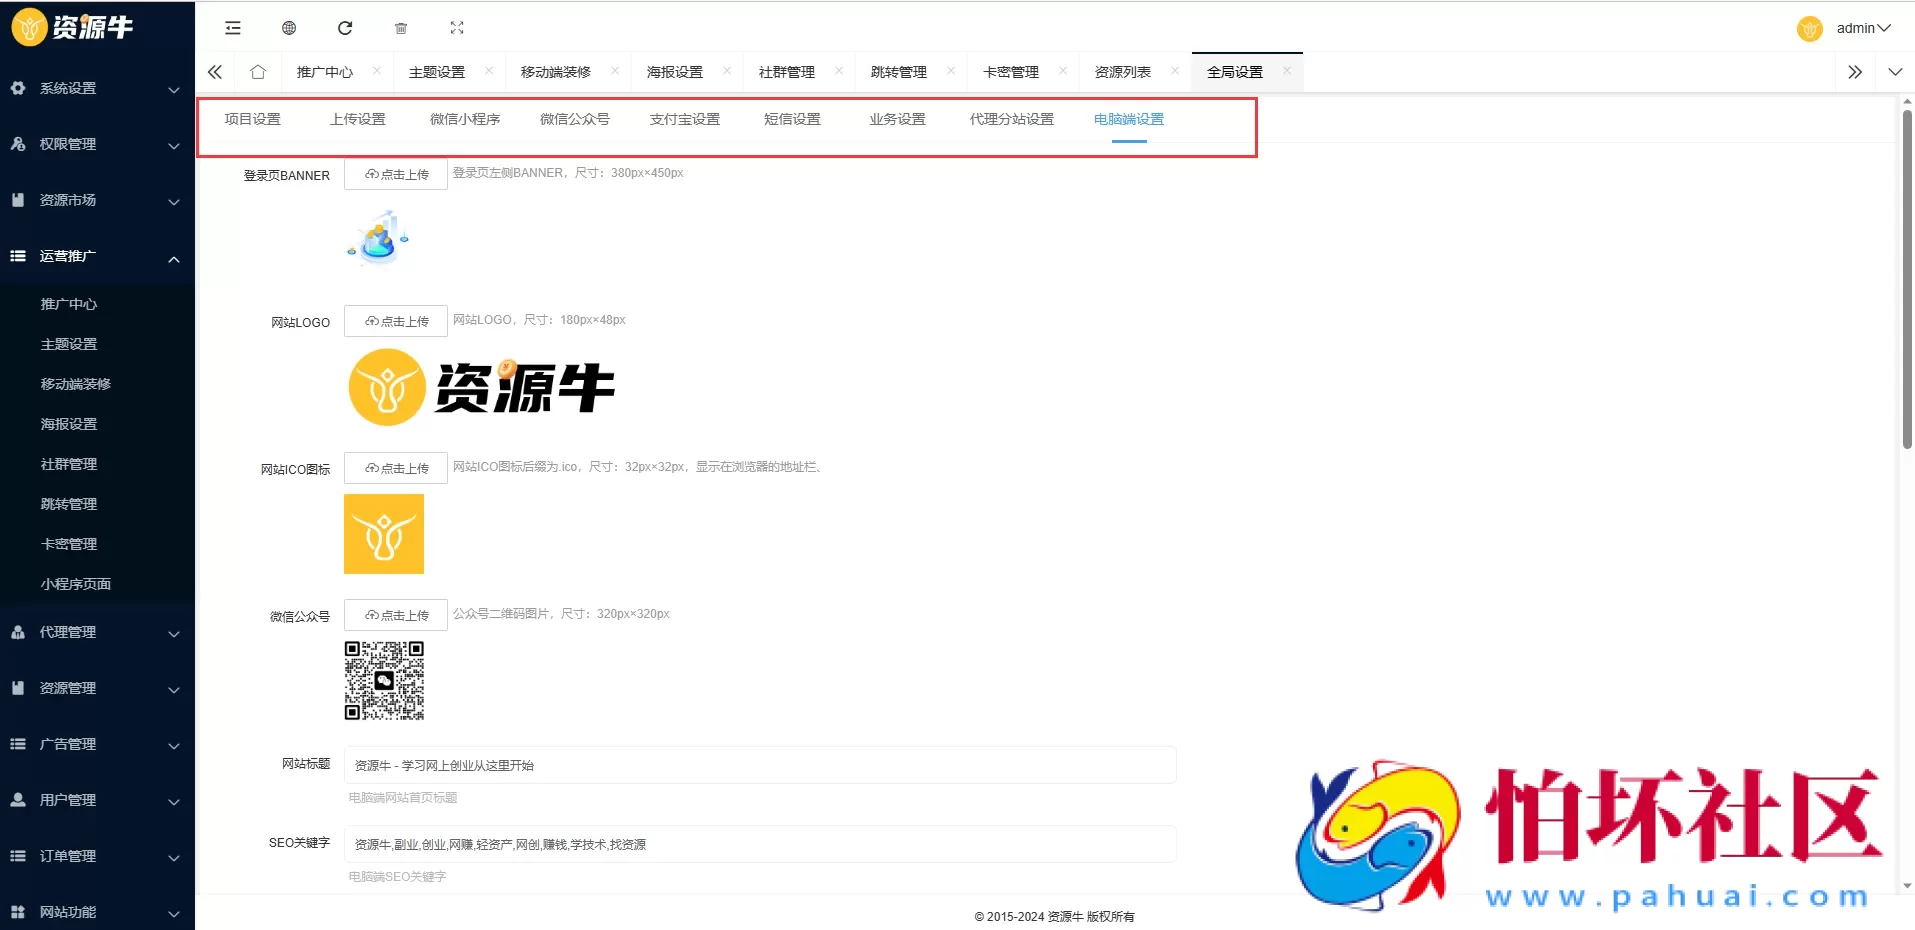Click 点击上传 for the 网站LOGO

click(395, 321)
